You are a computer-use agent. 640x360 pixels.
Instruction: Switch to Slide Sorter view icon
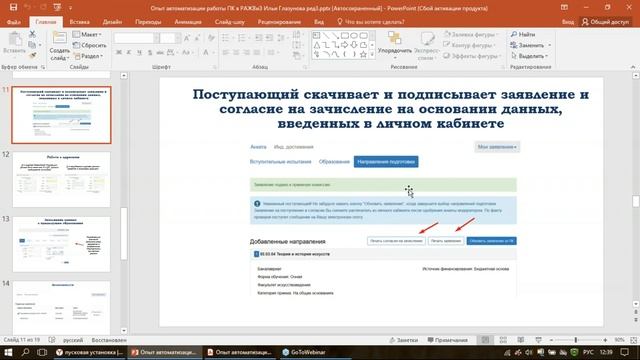503,340
